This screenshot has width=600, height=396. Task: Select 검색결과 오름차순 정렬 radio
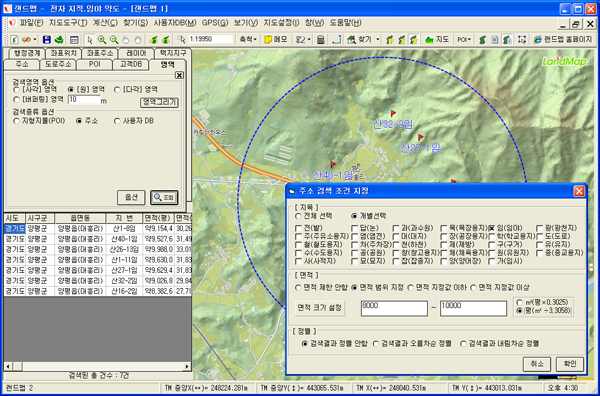click(x=376, y=344)
